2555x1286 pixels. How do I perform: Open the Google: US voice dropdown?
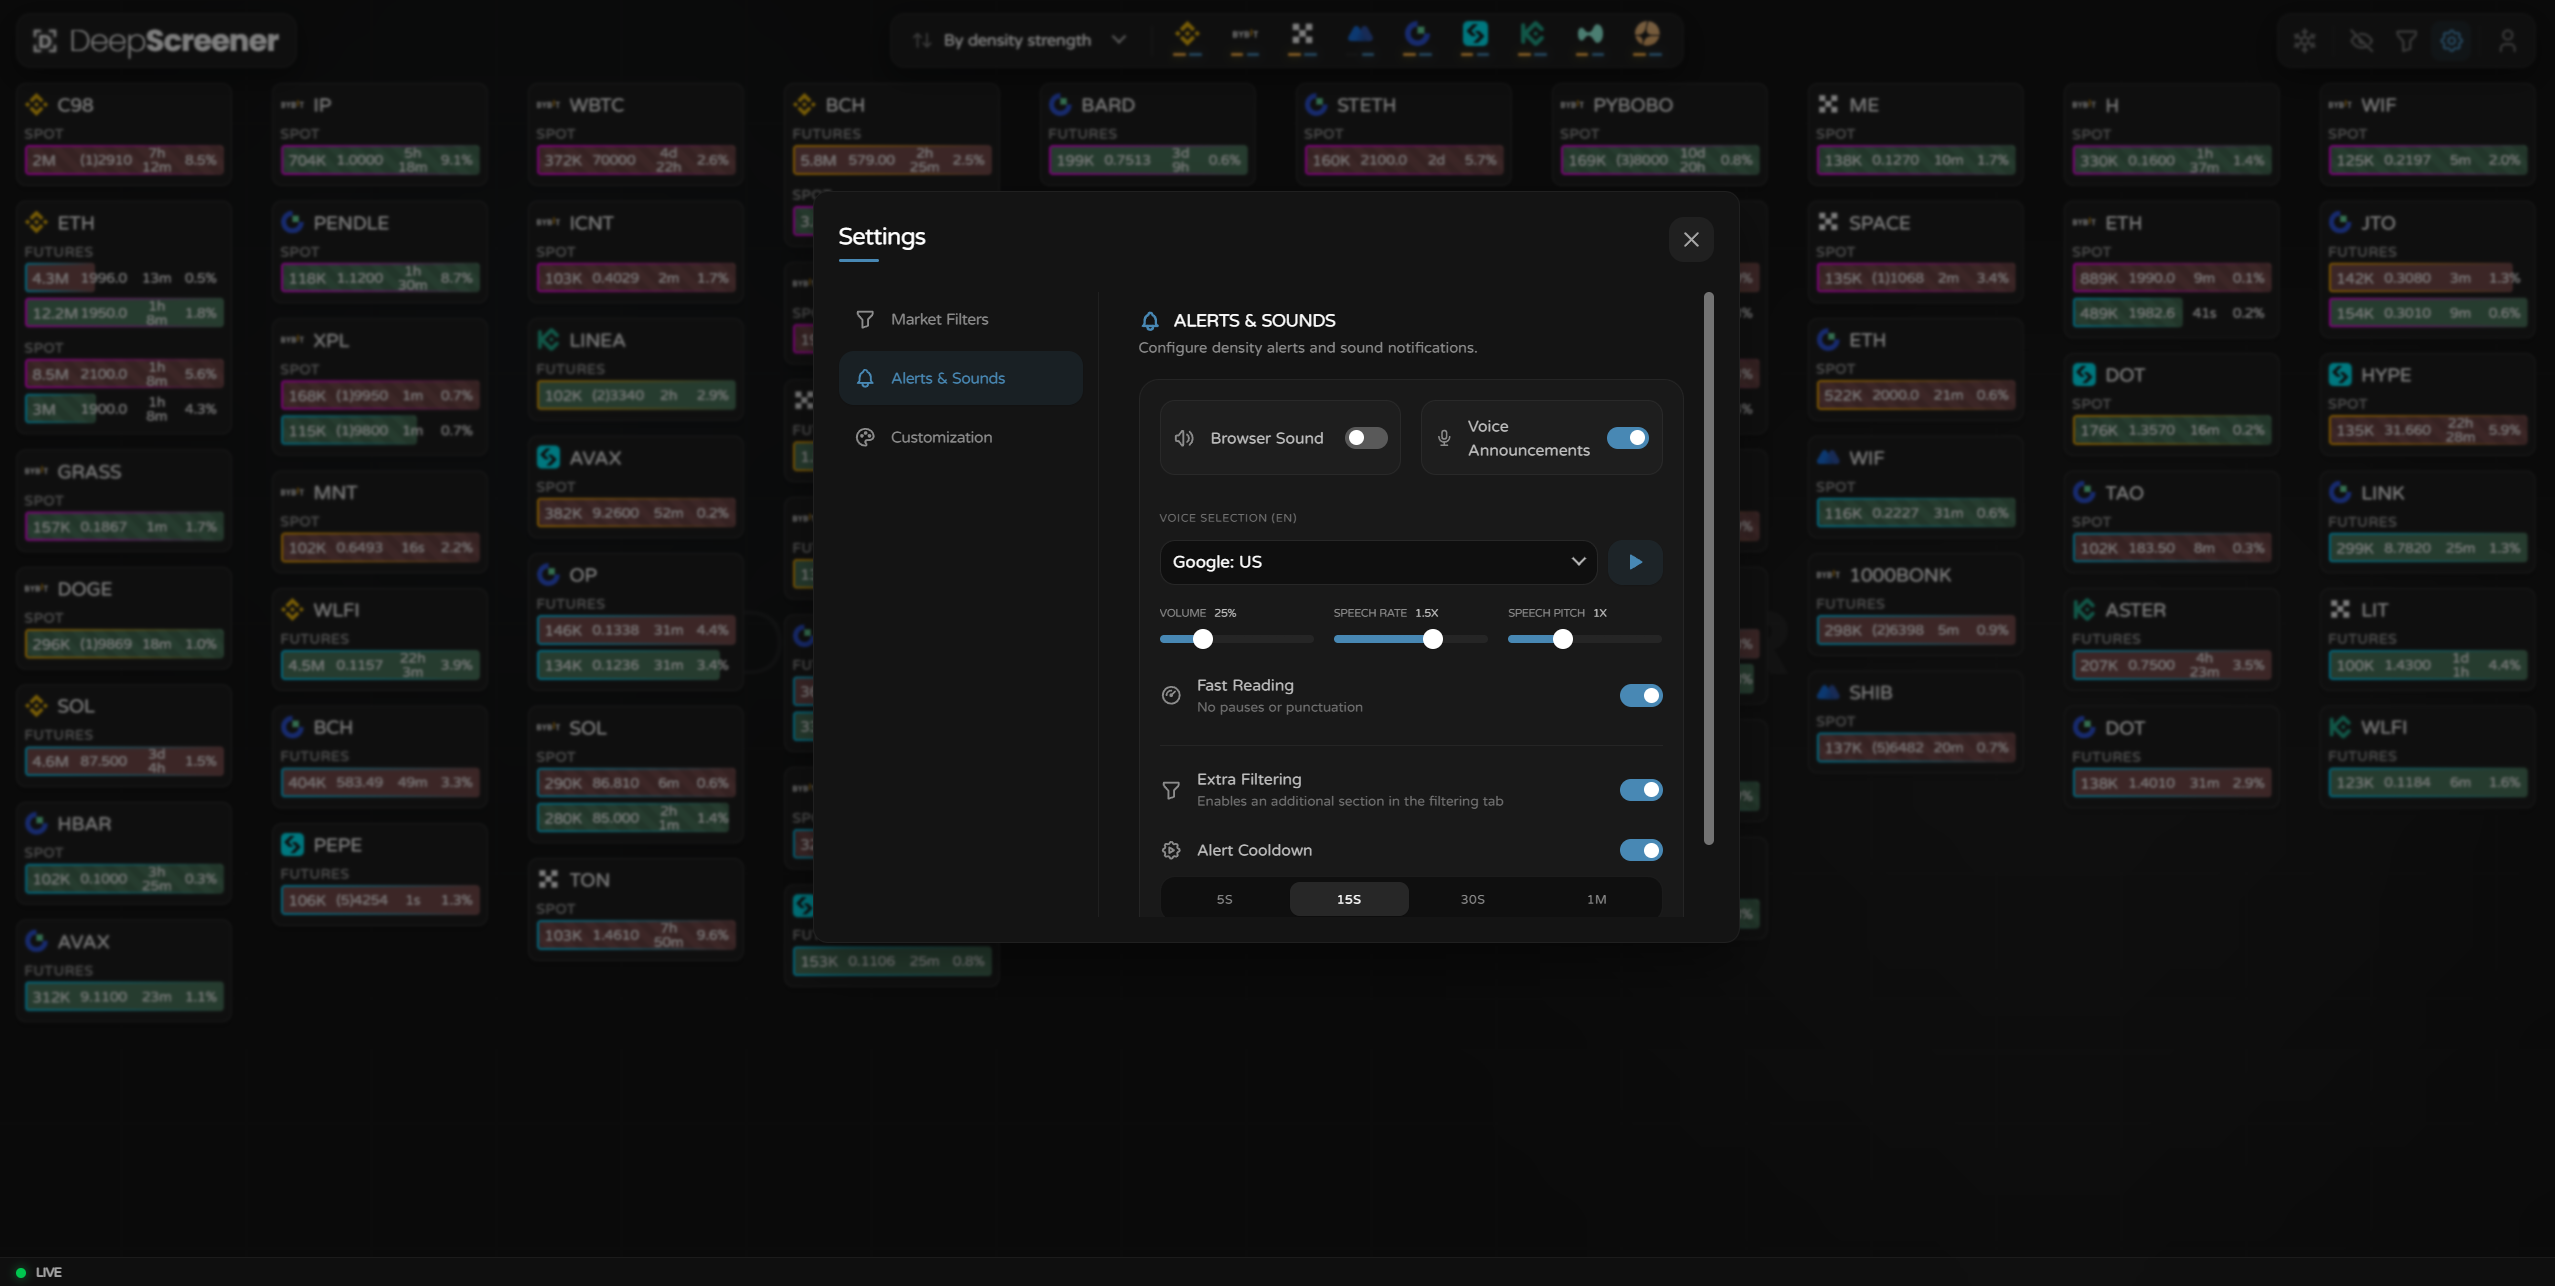click(1377, 561)
